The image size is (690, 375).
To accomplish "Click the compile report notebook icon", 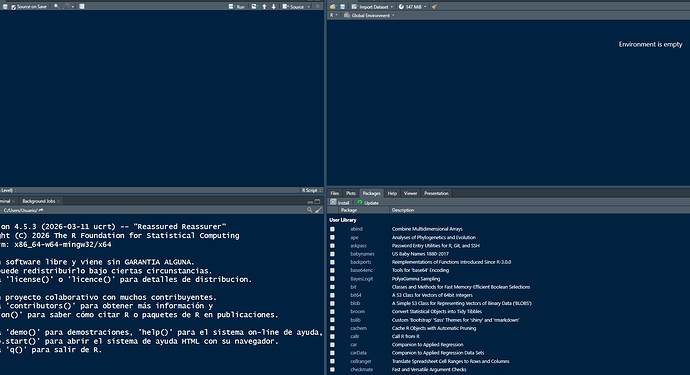I will point(82,7).
